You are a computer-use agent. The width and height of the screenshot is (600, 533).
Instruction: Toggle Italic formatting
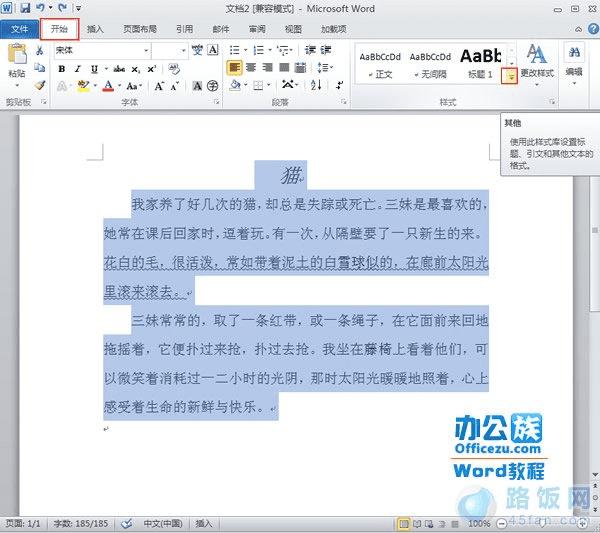click(78, 69)
